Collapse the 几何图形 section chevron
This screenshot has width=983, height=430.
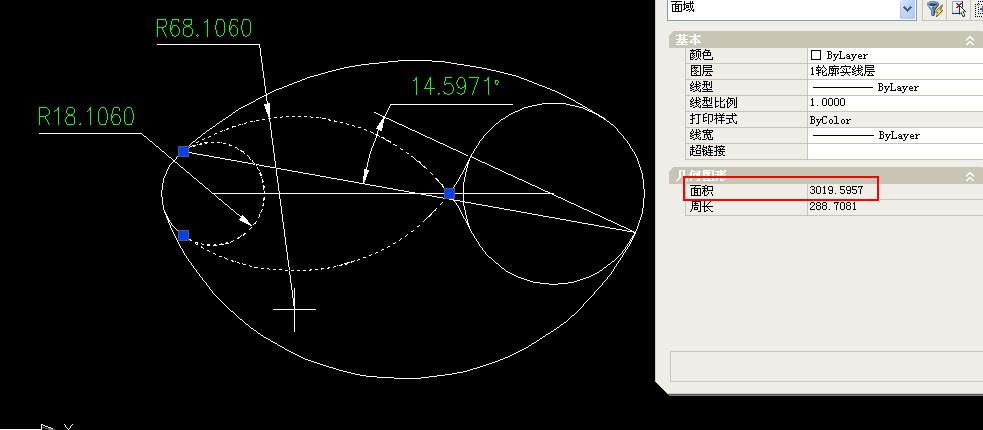click(x=969, y=176)
